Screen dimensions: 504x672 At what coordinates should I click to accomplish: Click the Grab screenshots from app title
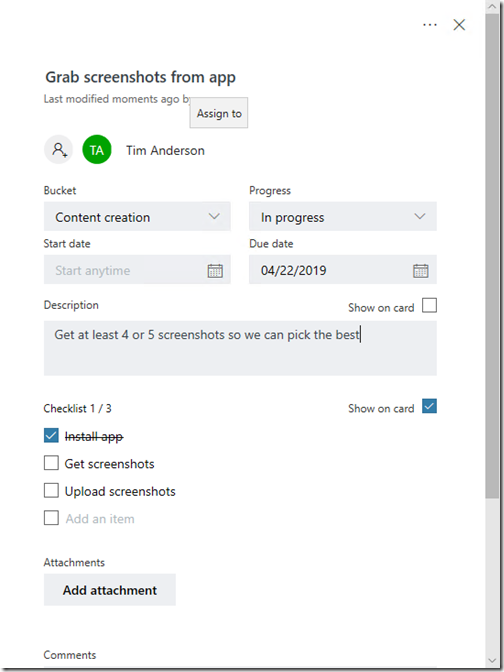(x=141, y=78)
